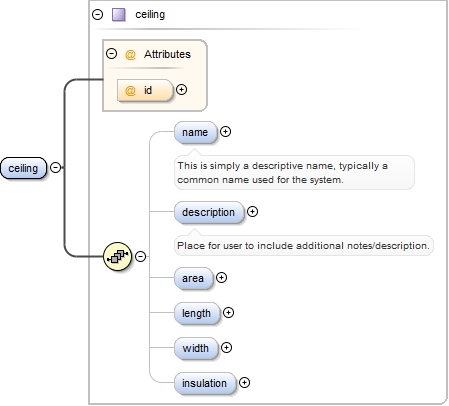
Task: Click the name annotation text bubble
Action: tap(294, 173)
